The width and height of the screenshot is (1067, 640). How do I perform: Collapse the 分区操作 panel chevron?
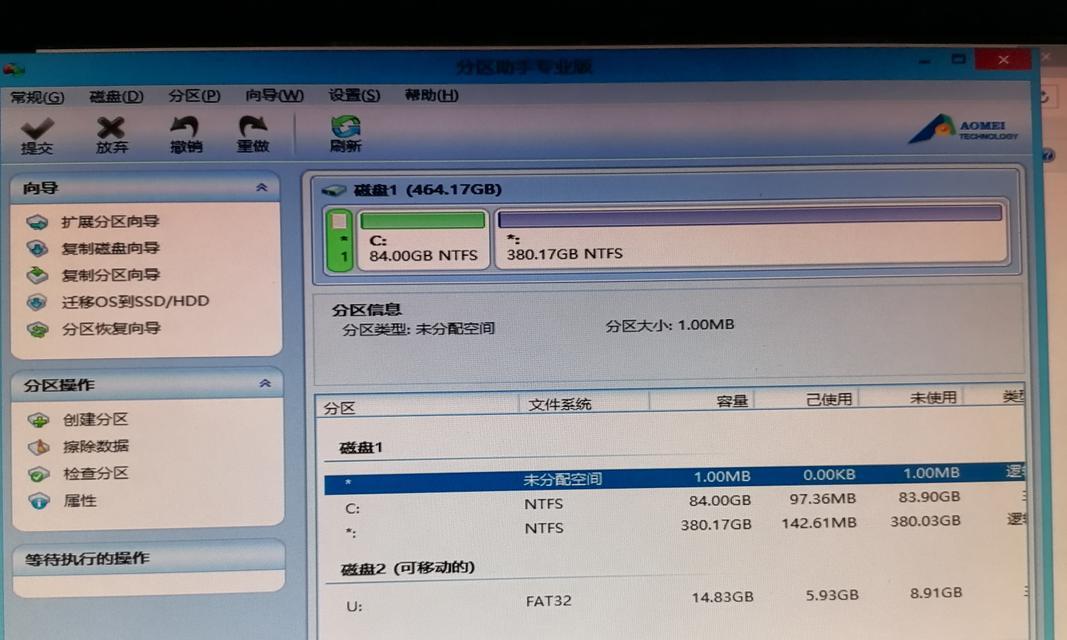tap(265, 384)
